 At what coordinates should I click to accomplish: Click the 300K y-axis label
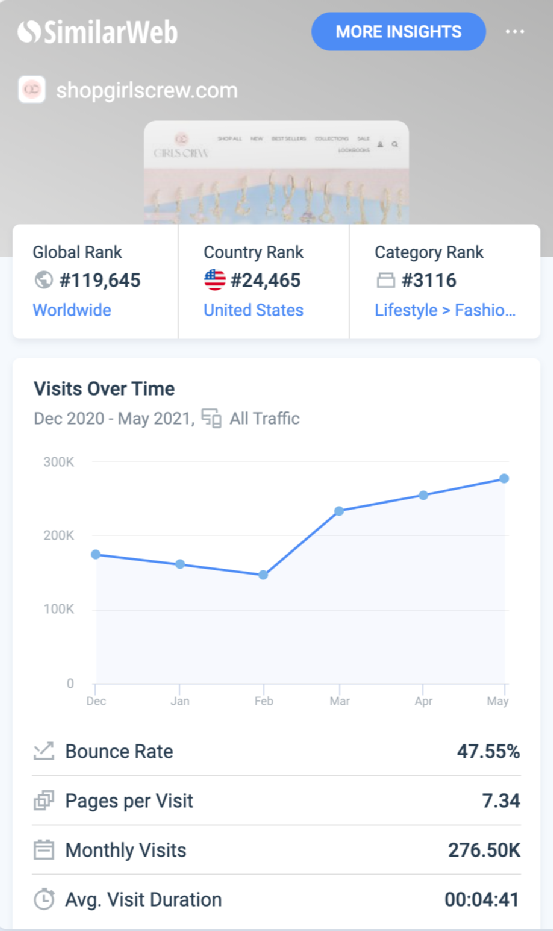pyautogui.click(x=59, y=461)
